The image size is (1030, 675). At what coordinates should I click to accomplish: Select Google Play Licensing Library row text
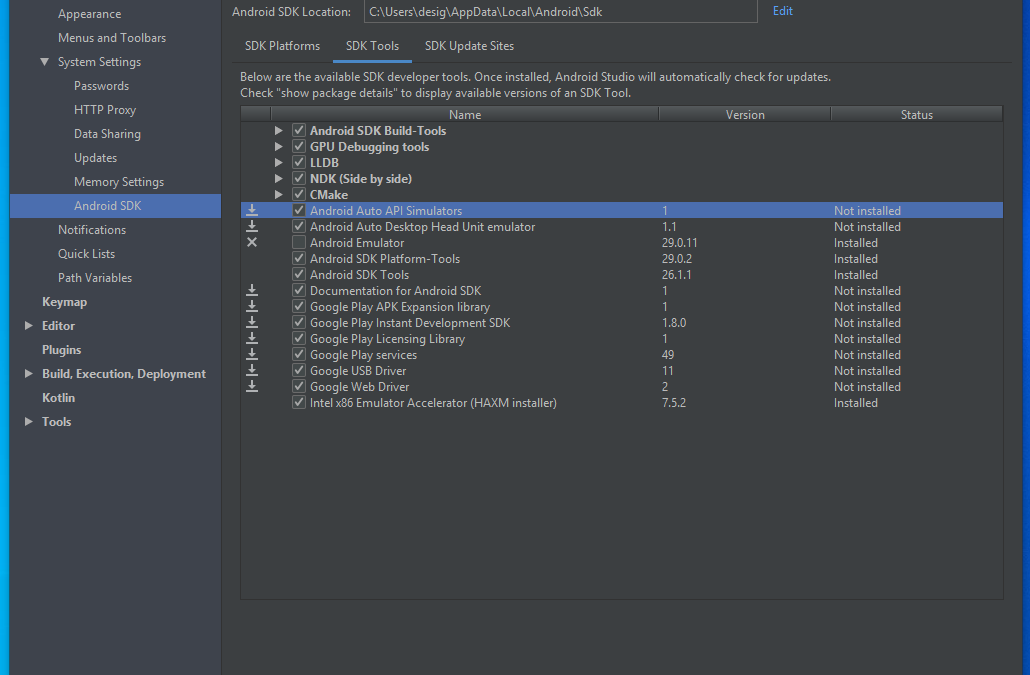tap(388, 339)
